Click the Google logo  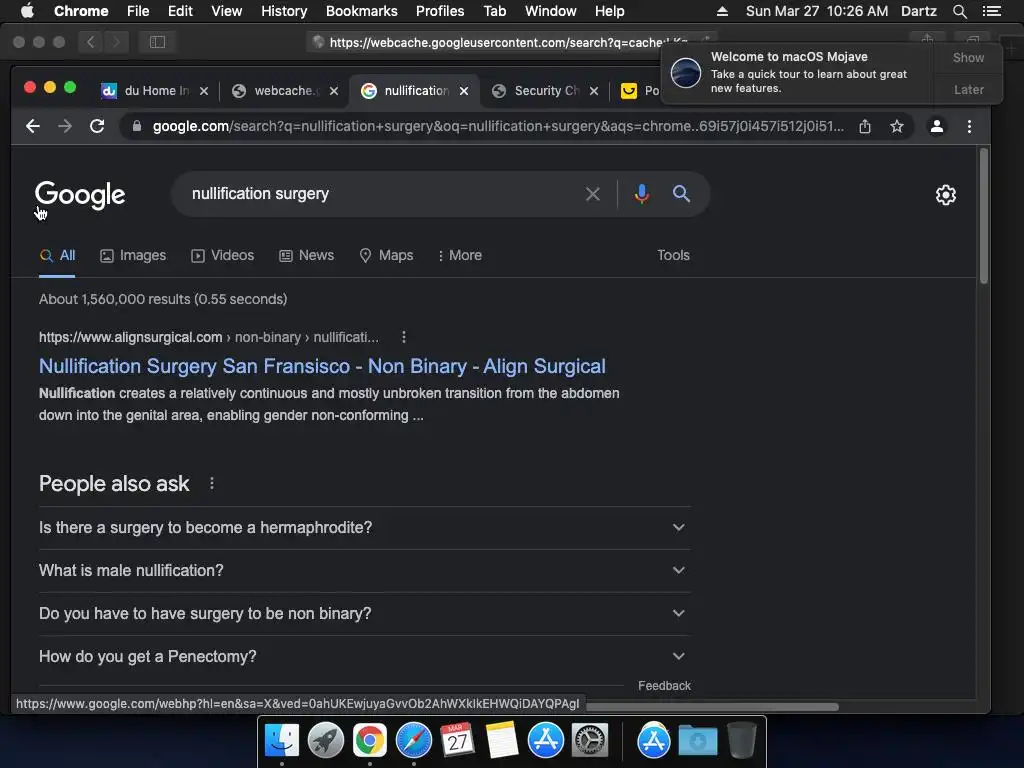80,195
